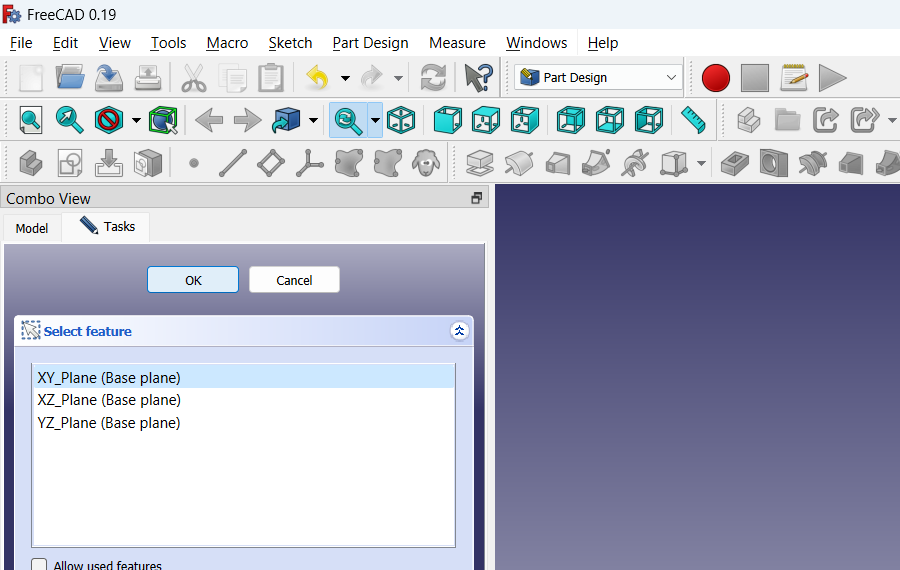Click the Local coordinate system icon
Screen dimensions: 900x570
point(310,164)
